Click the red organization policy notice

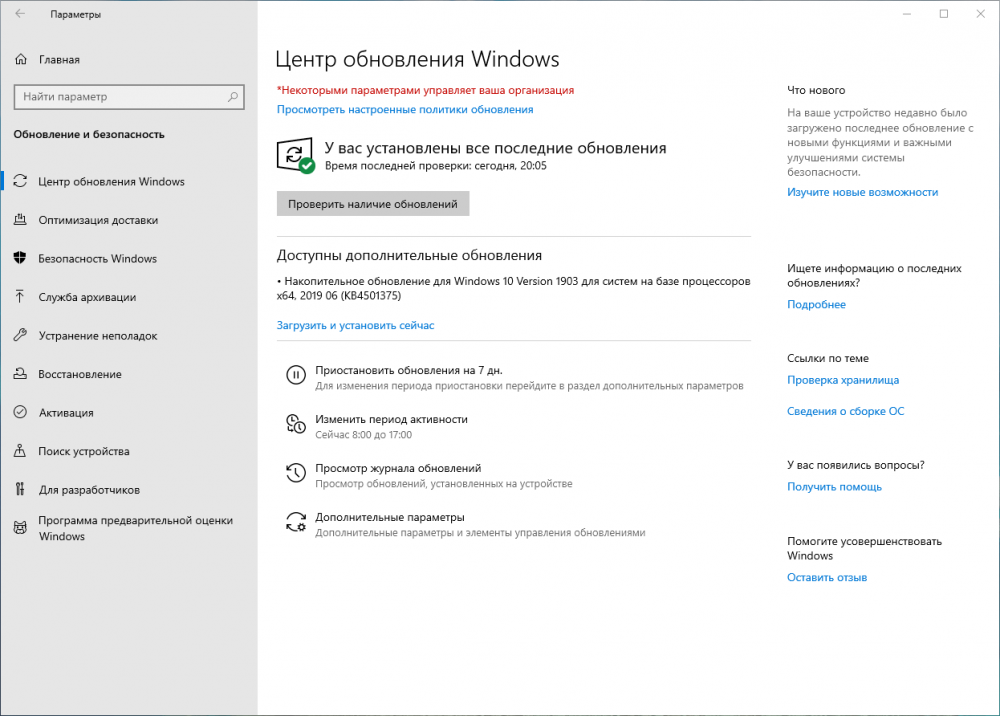pyautogui.click(x=425, y=91)
